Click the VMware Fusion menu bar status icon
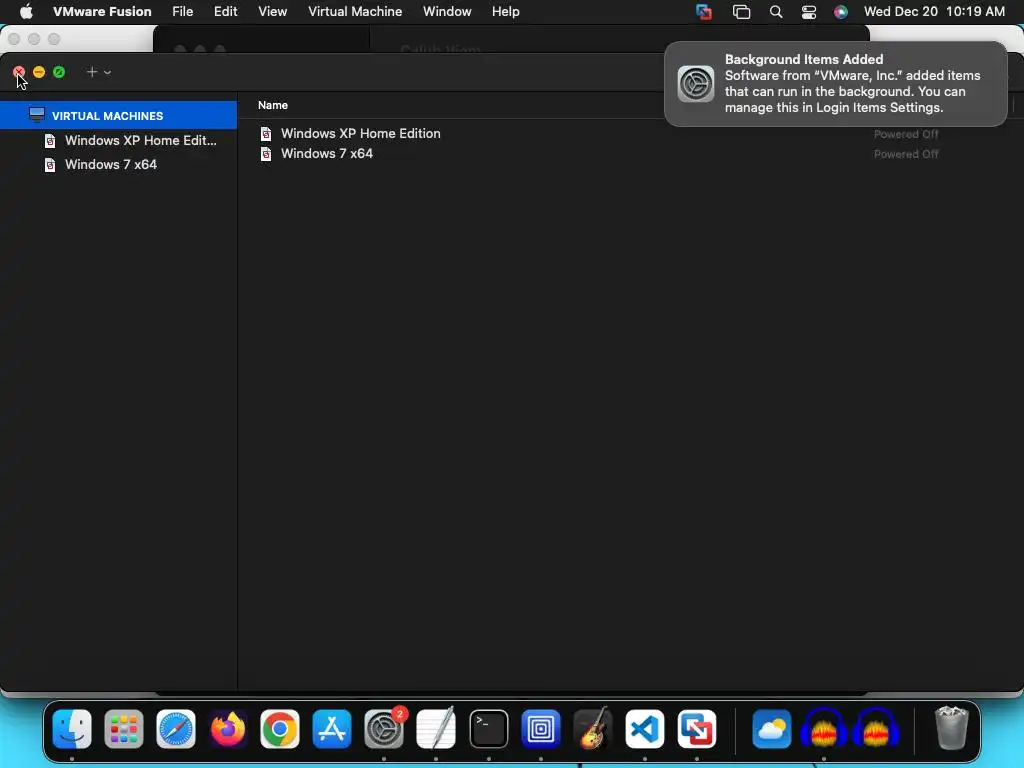 pyautogui.click(x=703, y=12)
